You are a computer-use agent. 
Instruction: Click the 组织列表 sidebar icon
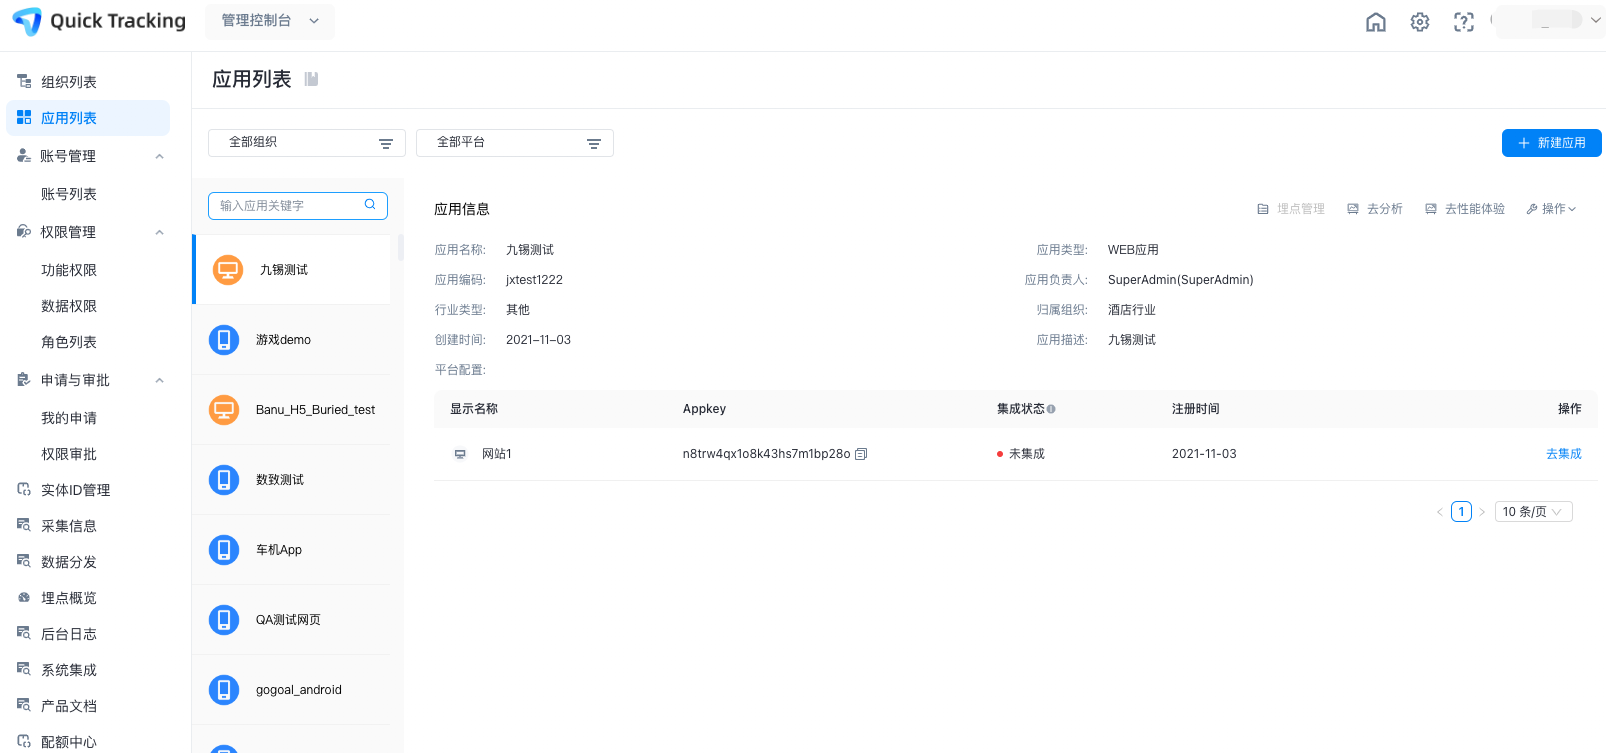[24, 81]
